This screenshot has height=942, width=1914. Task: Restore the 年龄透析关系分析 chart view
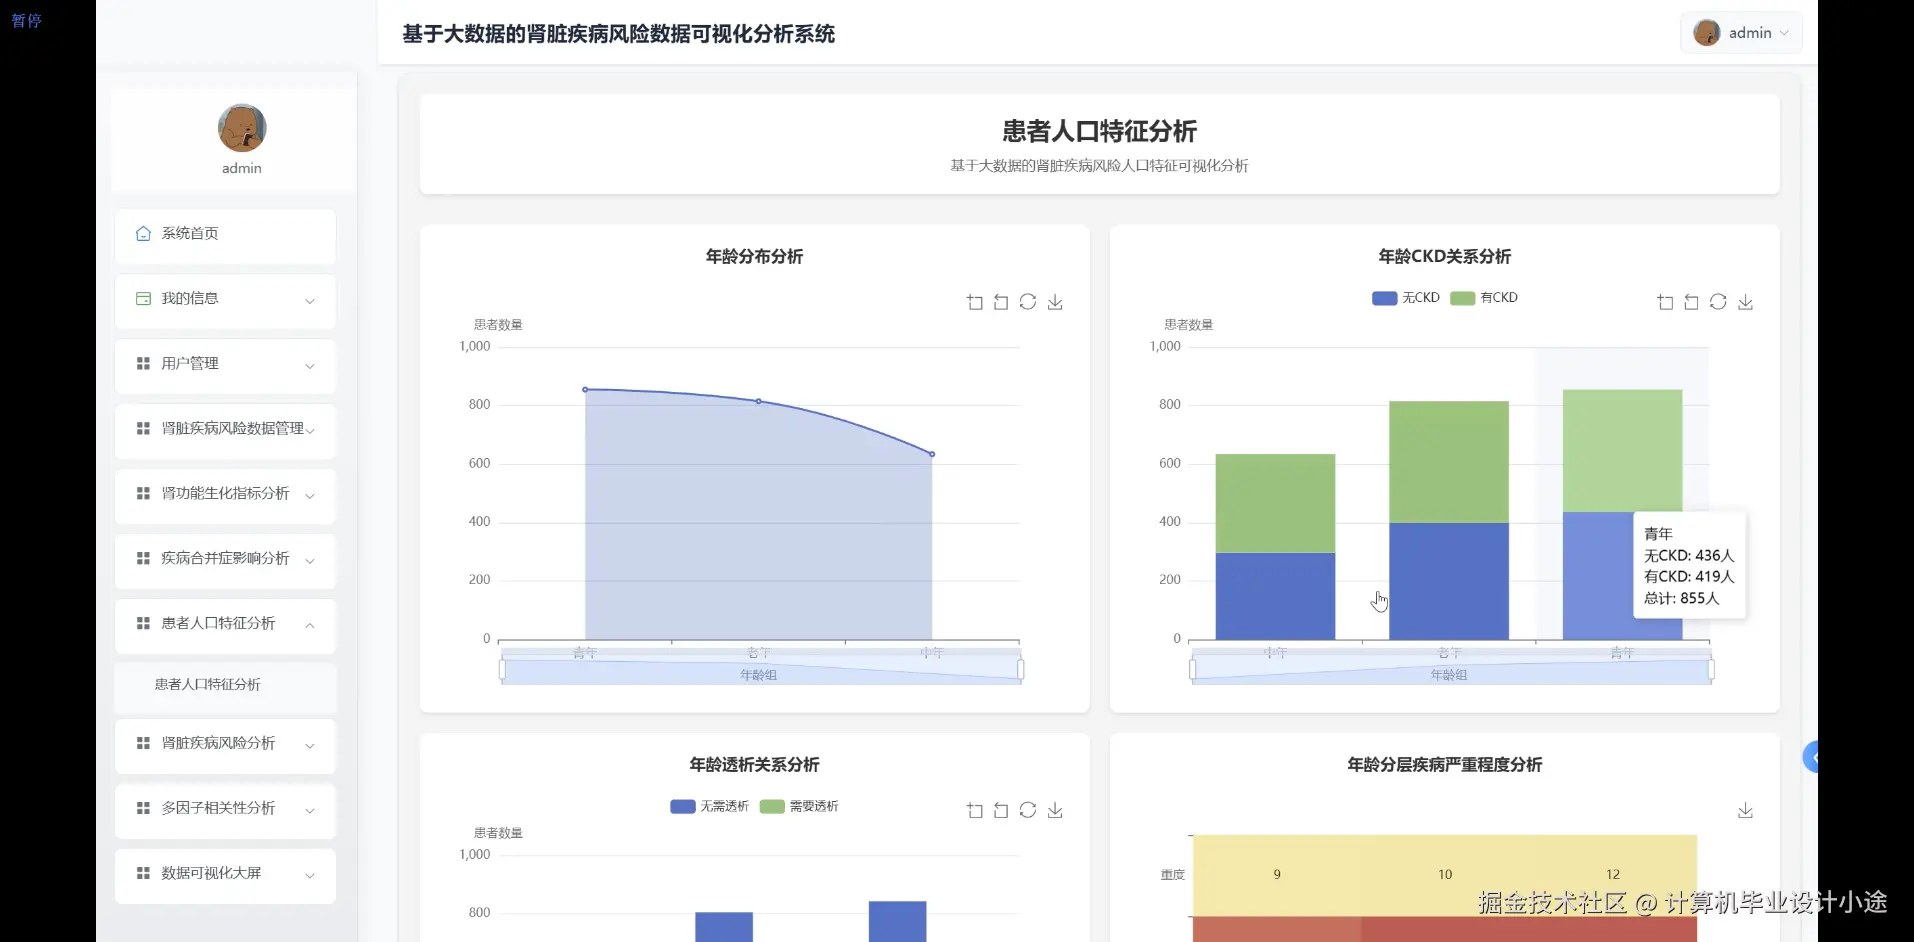tap(1028, 810)
